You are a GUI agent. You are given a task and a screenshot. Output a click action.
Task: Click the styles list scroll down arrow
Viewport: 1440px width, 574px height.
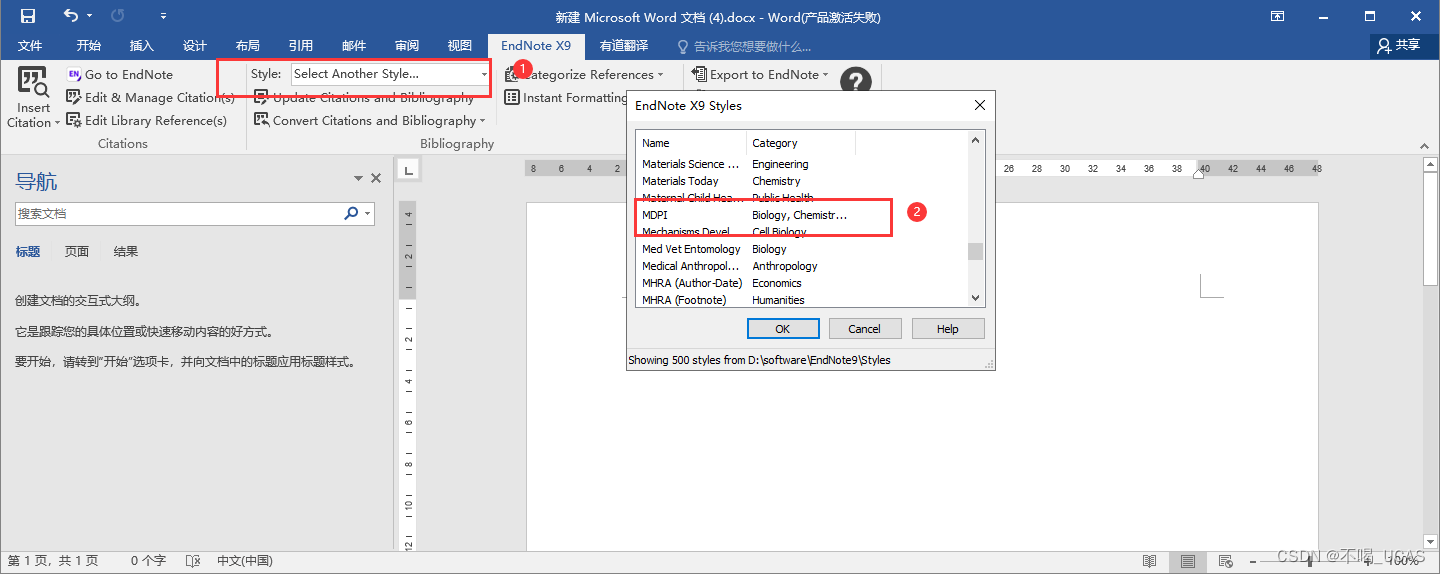[976, 297]
